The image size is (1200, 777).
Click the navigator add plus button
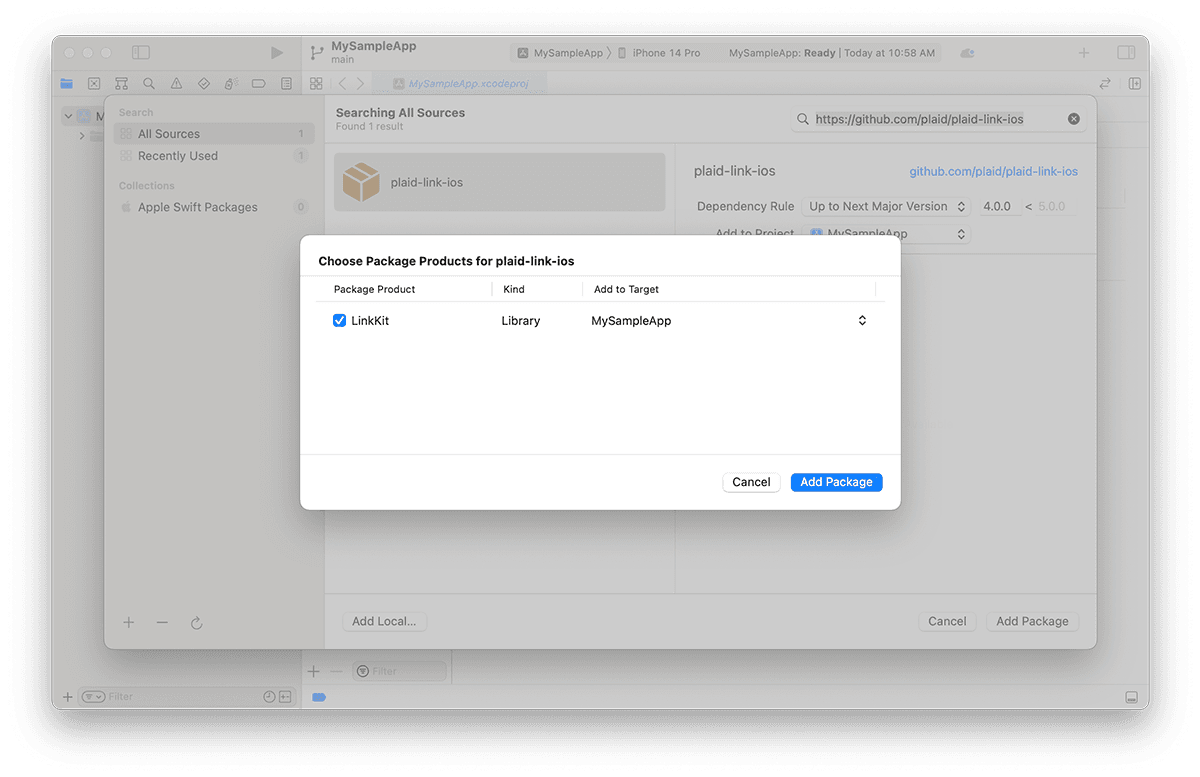point(68,697)
